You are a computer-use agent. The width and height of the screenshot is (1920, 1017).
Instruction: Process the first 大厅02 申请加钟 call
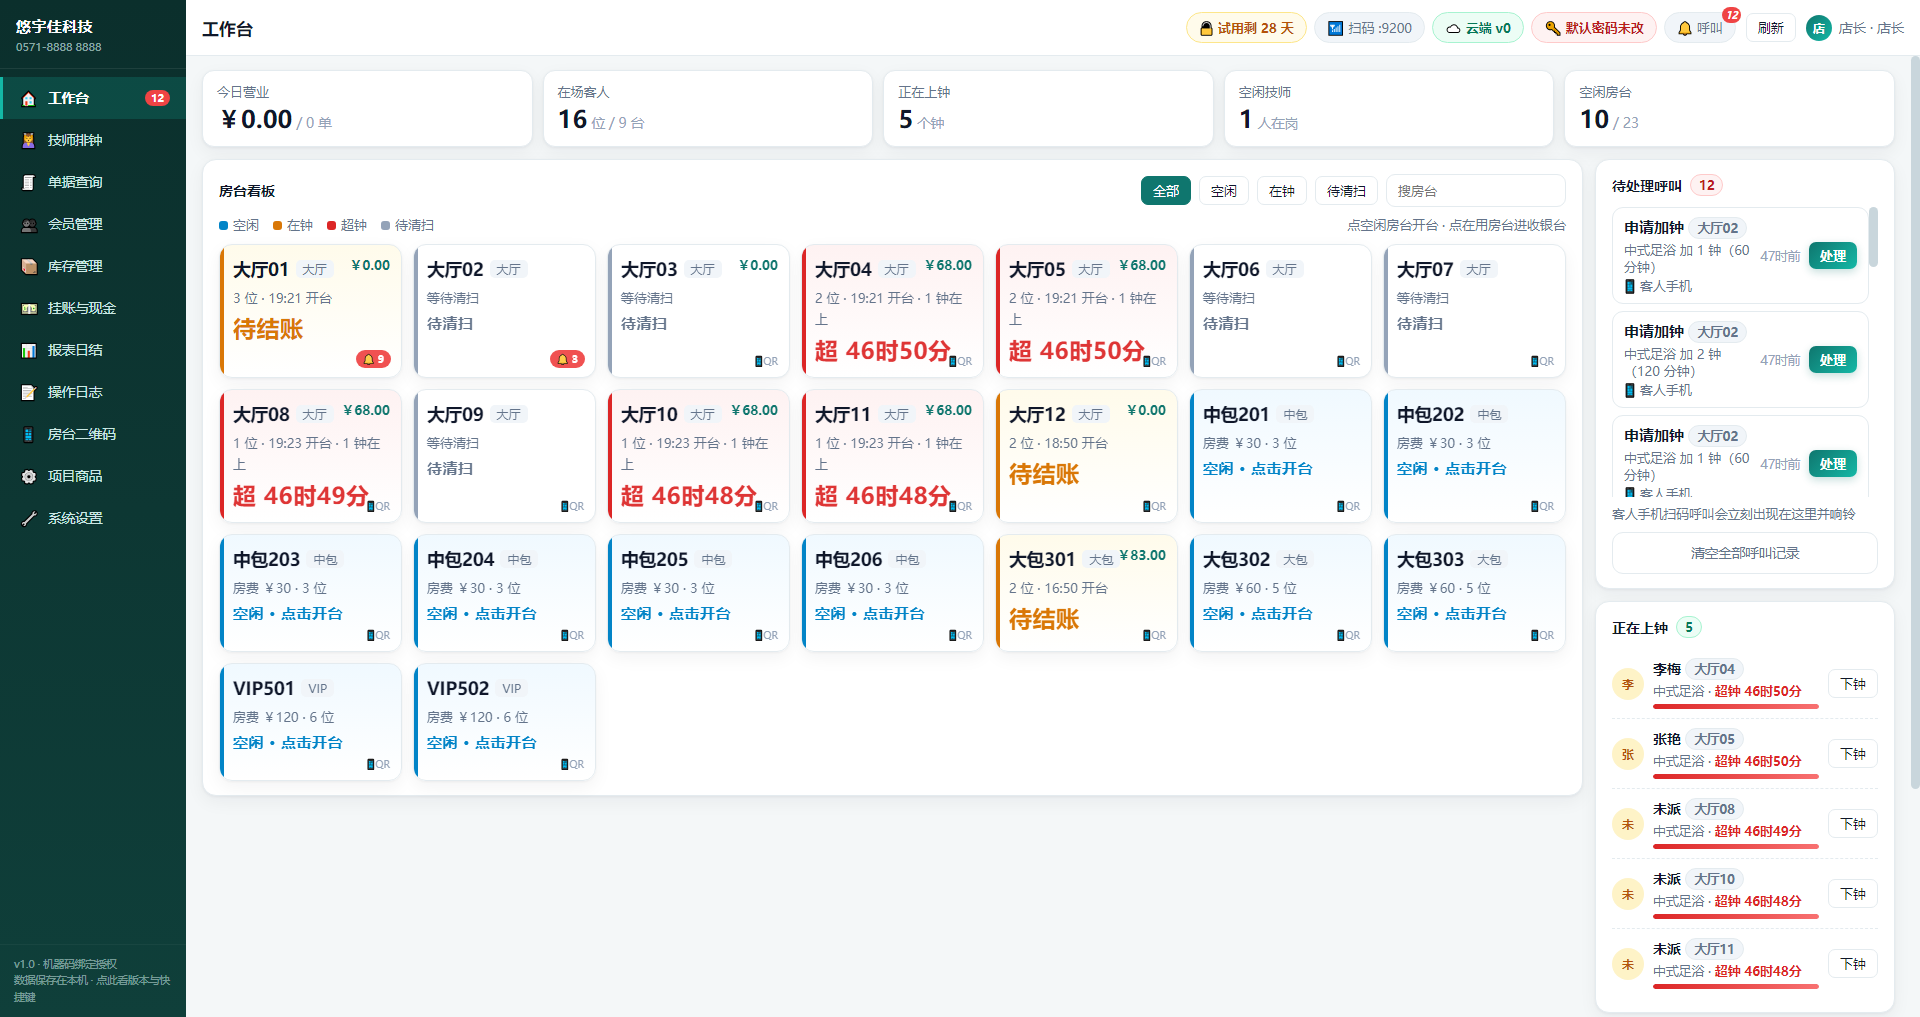point(1833,256)
